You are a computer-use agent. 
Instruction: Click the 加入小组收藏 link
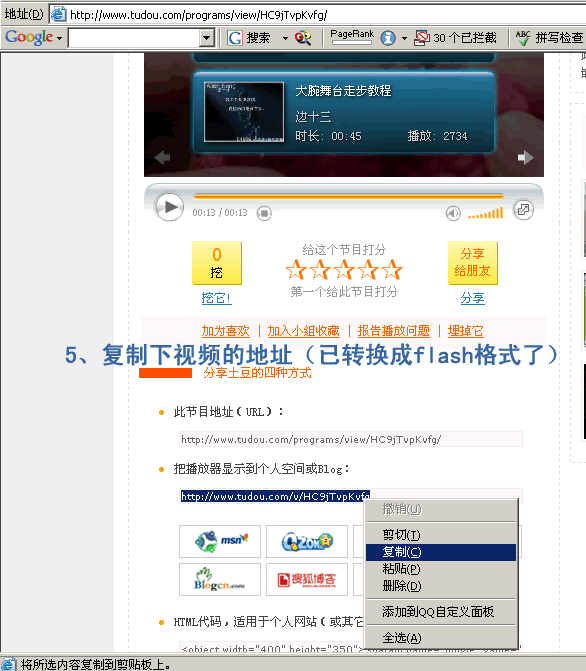tap(303, 331)
